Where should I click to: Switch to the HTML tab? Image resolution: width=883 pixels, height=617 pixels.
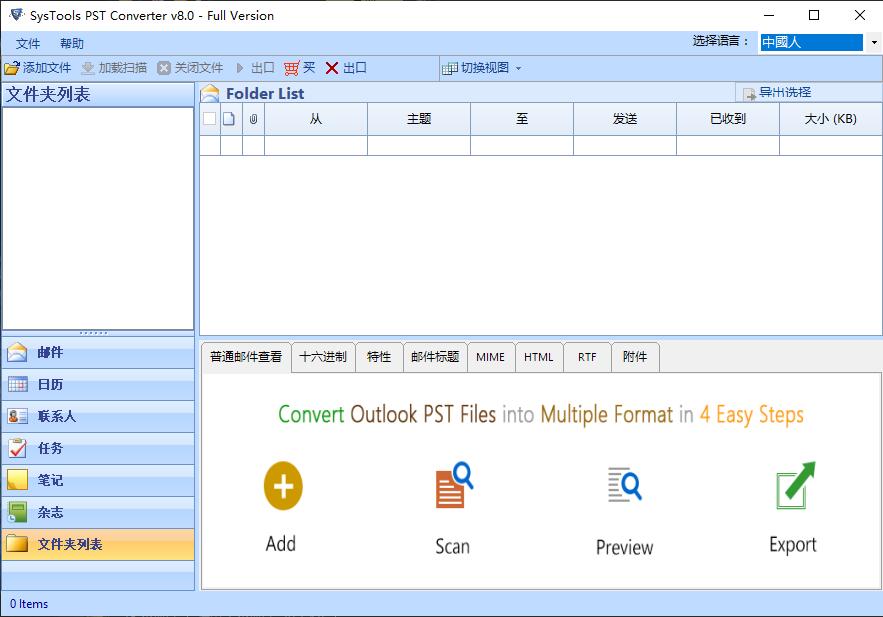539,357
